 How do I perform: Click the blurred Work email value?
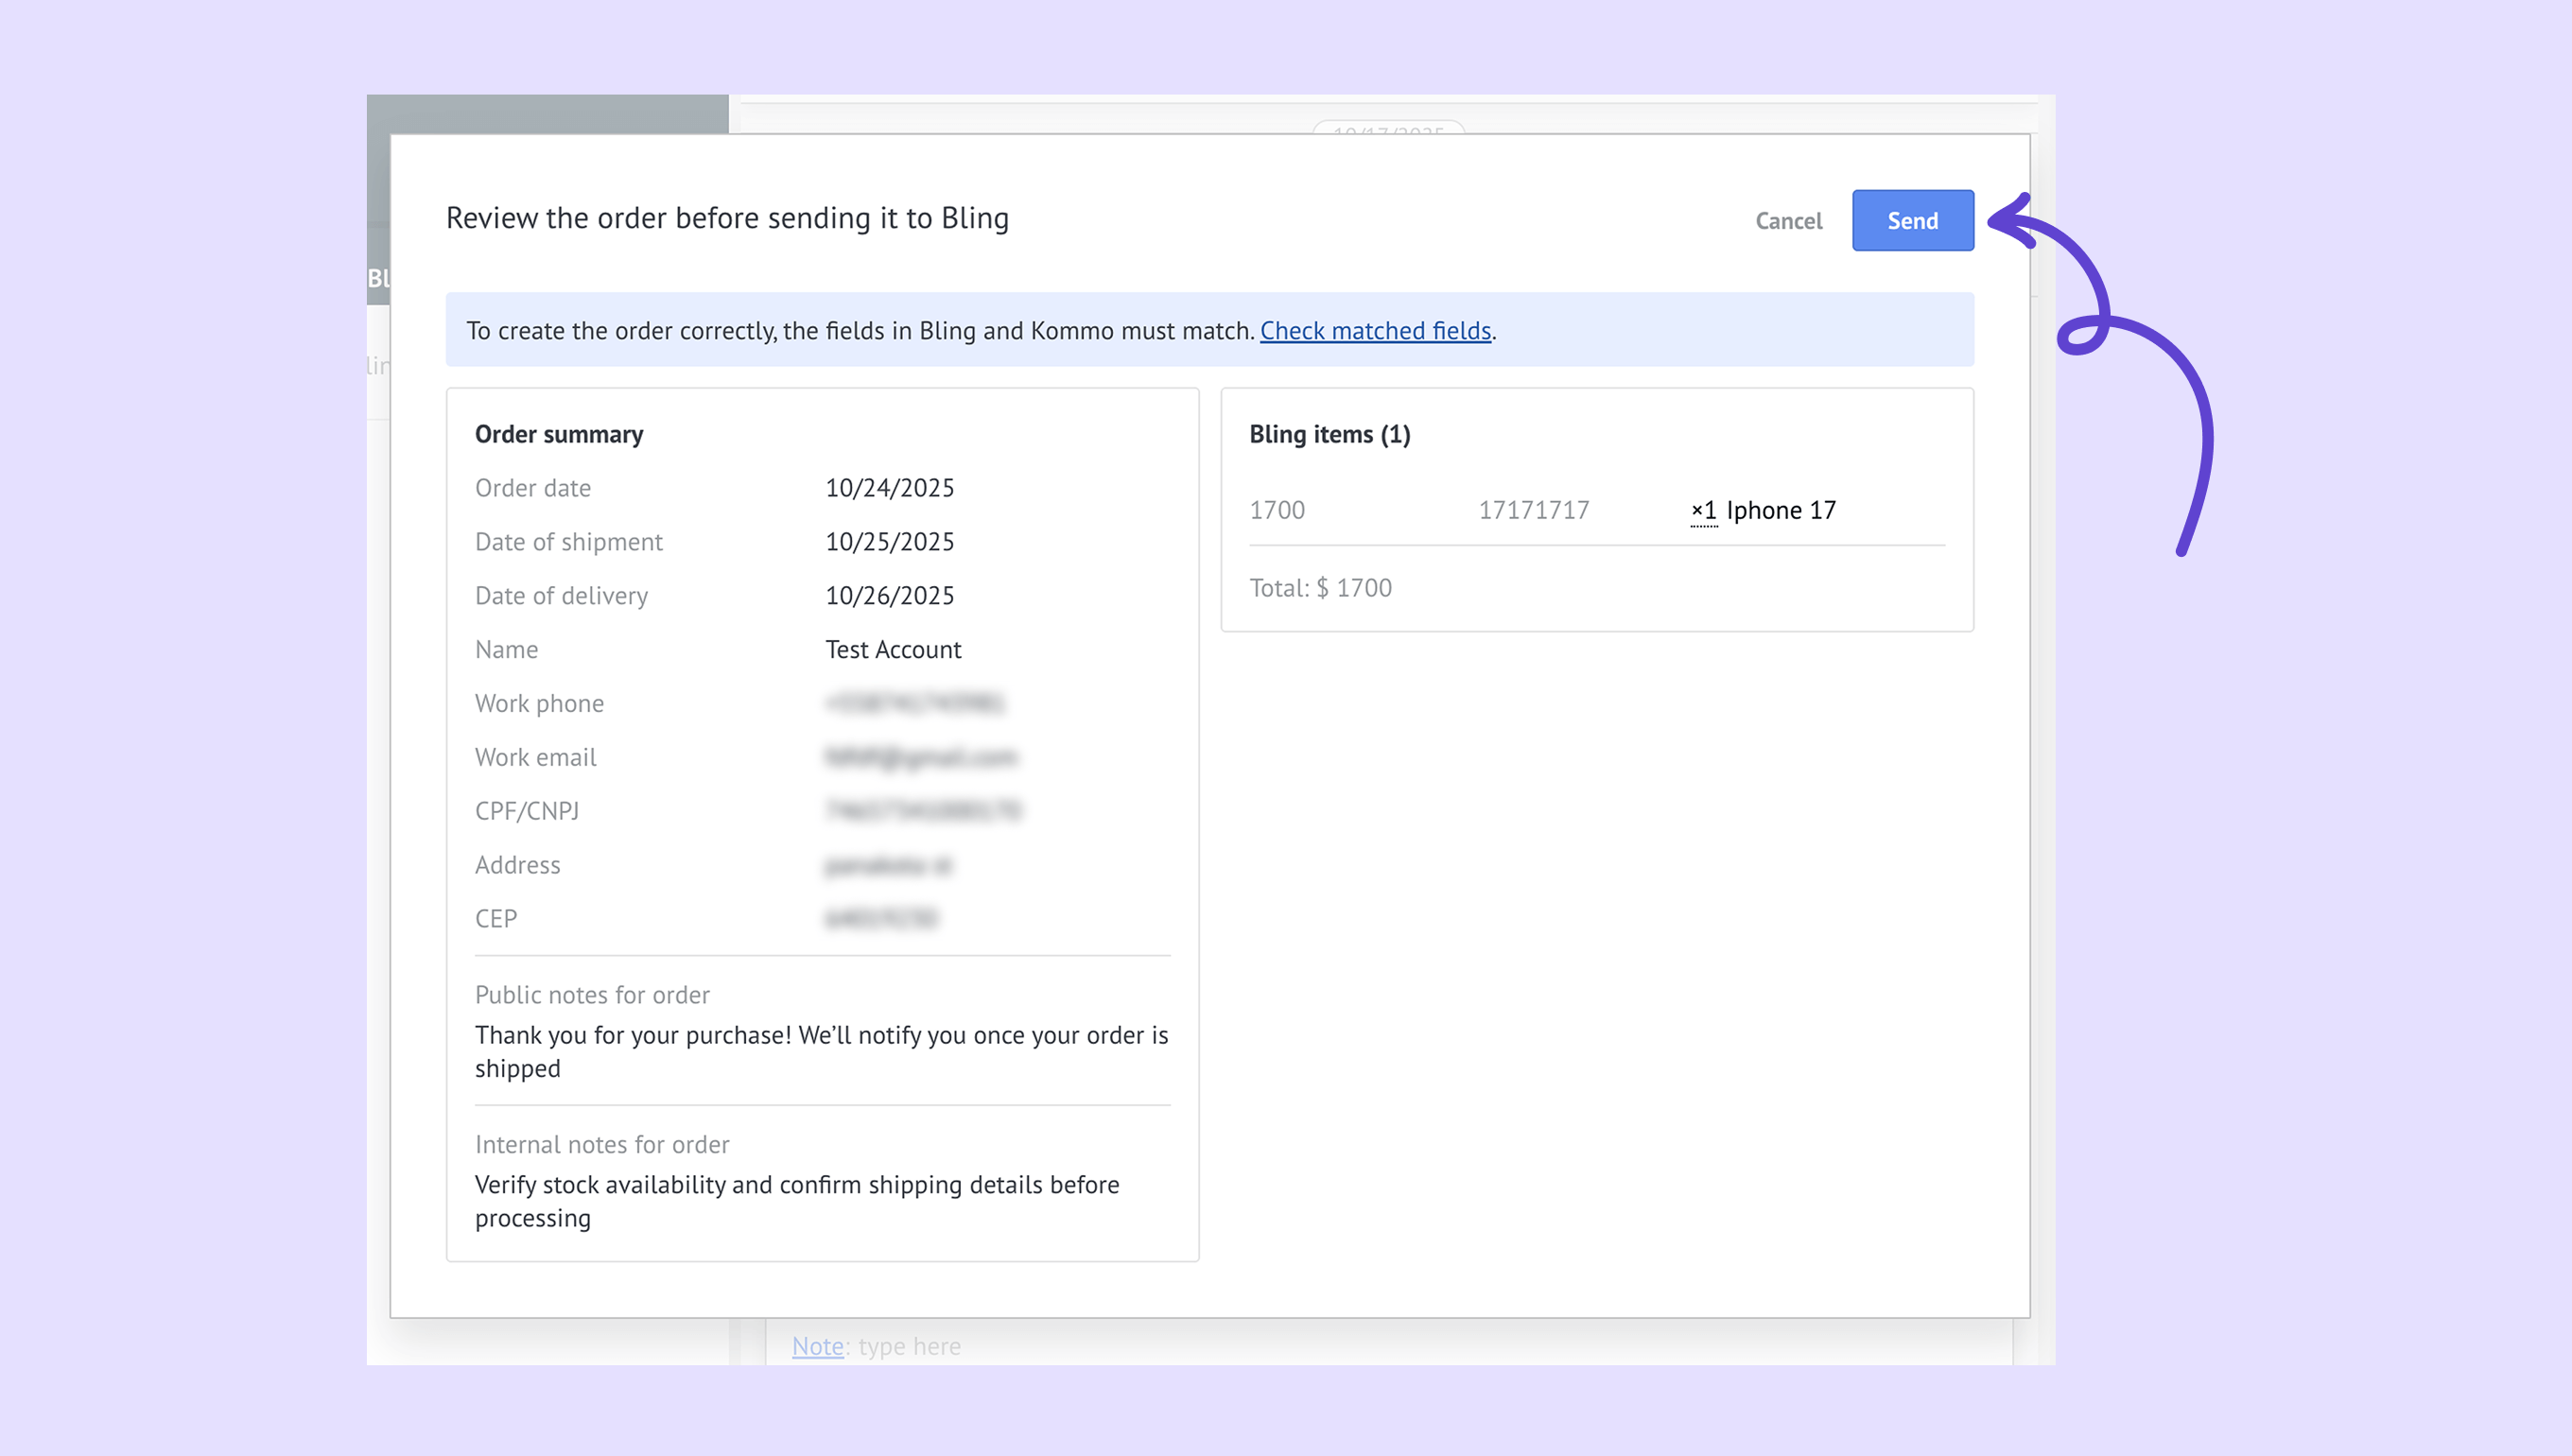(x=920, y=757)
